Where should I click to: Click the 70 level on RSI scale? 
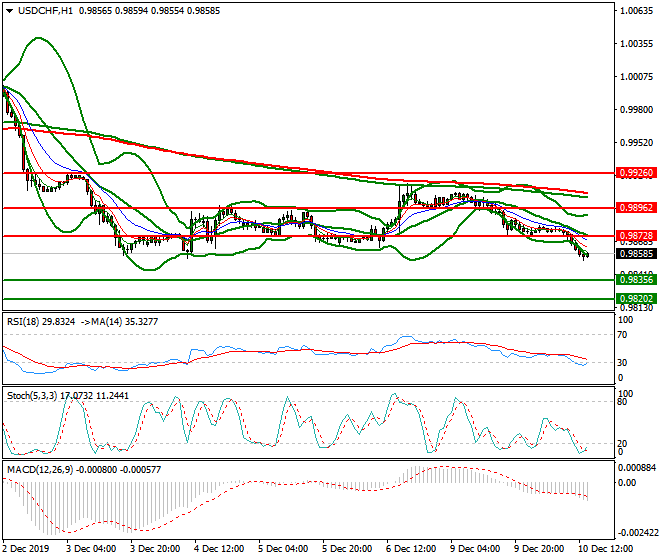click(624, 335)
